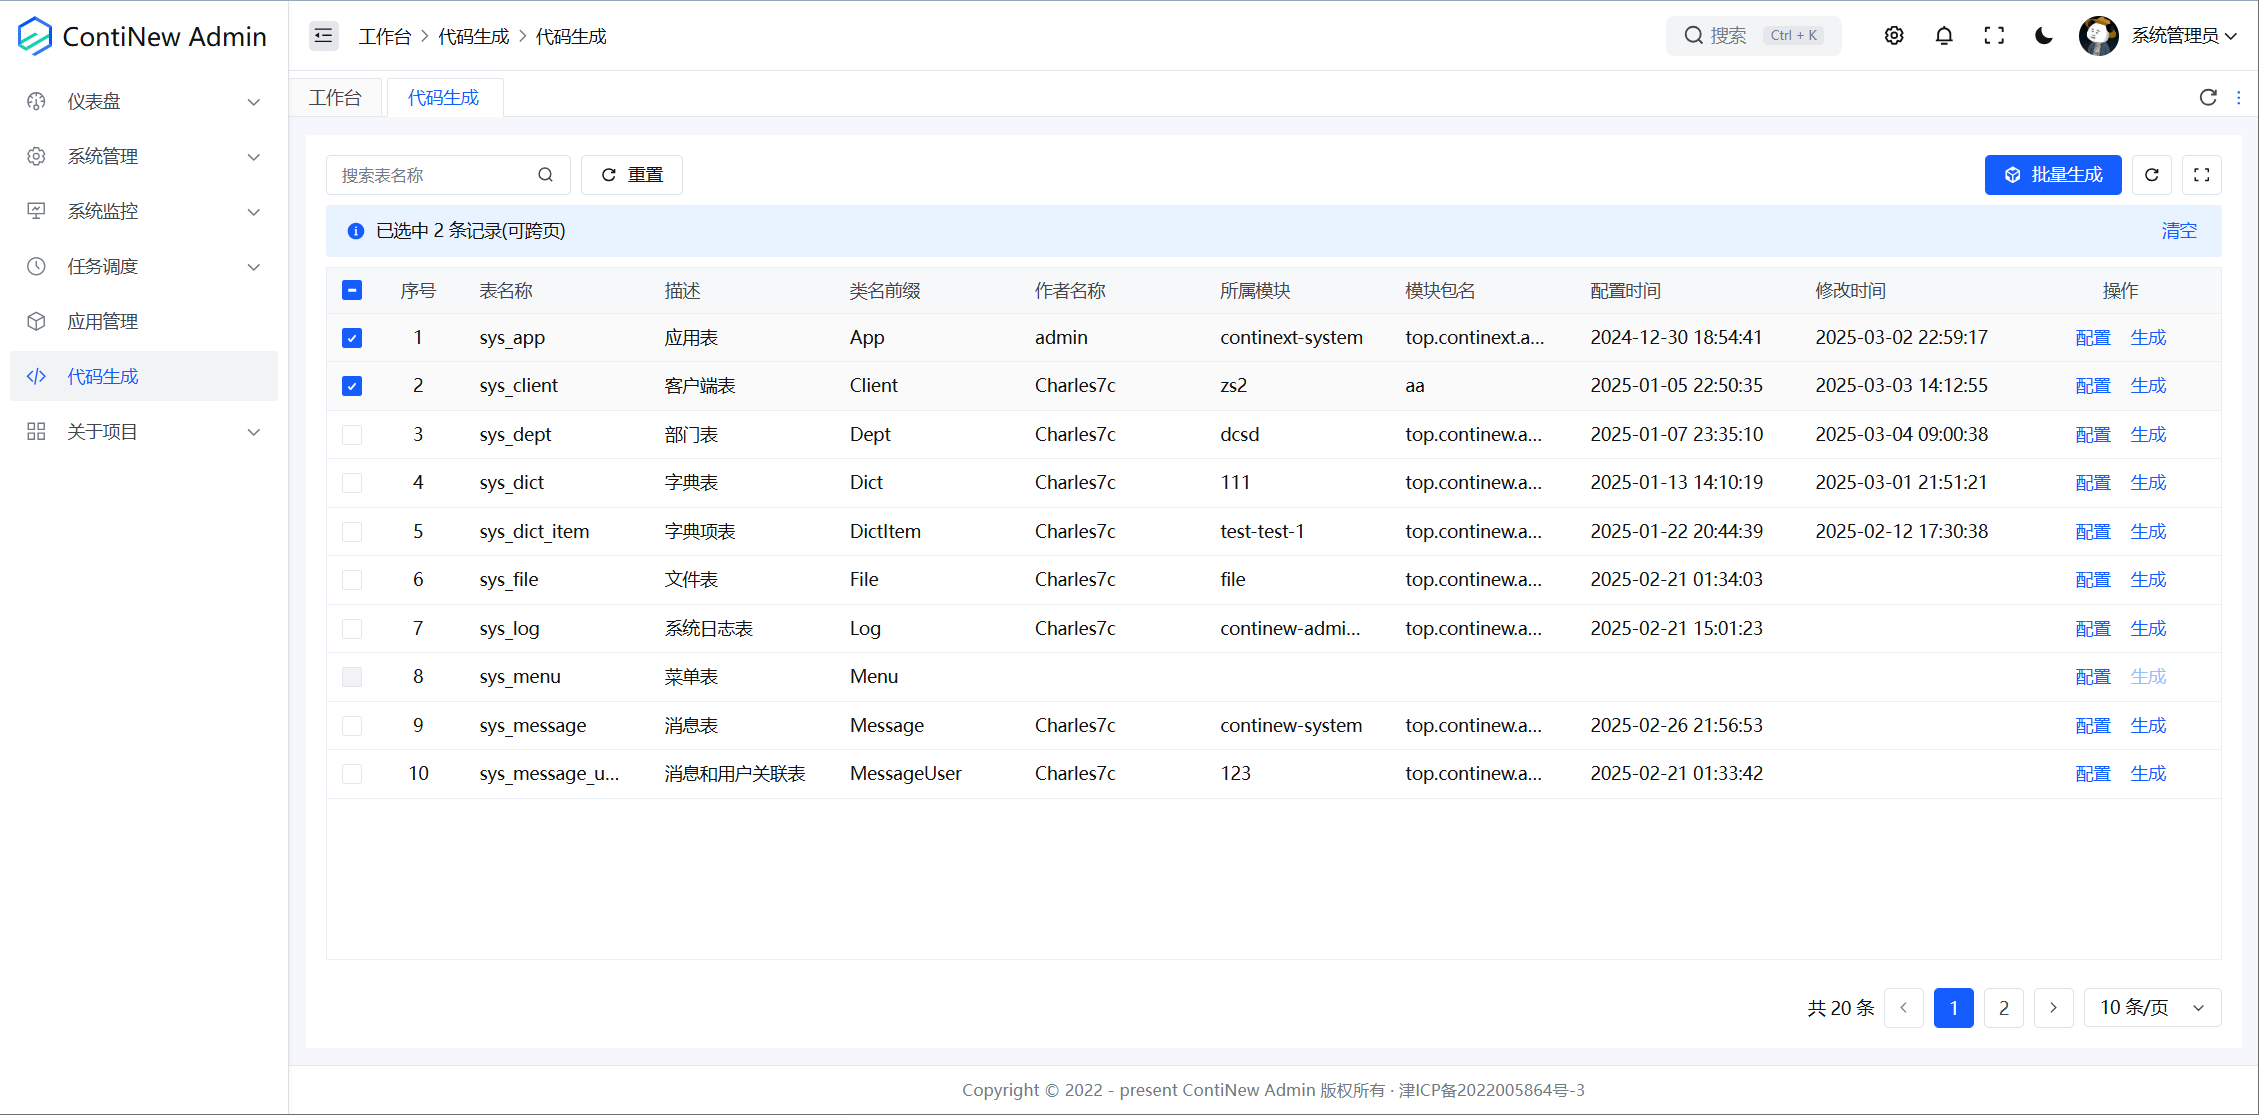The height and width of the screenshot is (1115, 2259).
Task: Click the user avatar picture
Action: pos(2098,36)
